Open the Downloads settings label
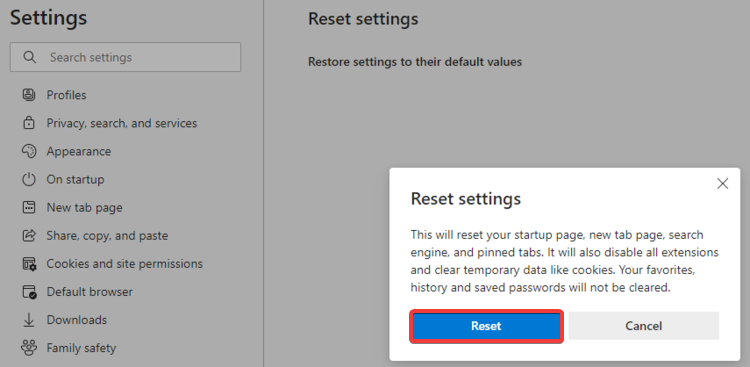750x367 pixels. pyautogui.click(x=77, y=320)
